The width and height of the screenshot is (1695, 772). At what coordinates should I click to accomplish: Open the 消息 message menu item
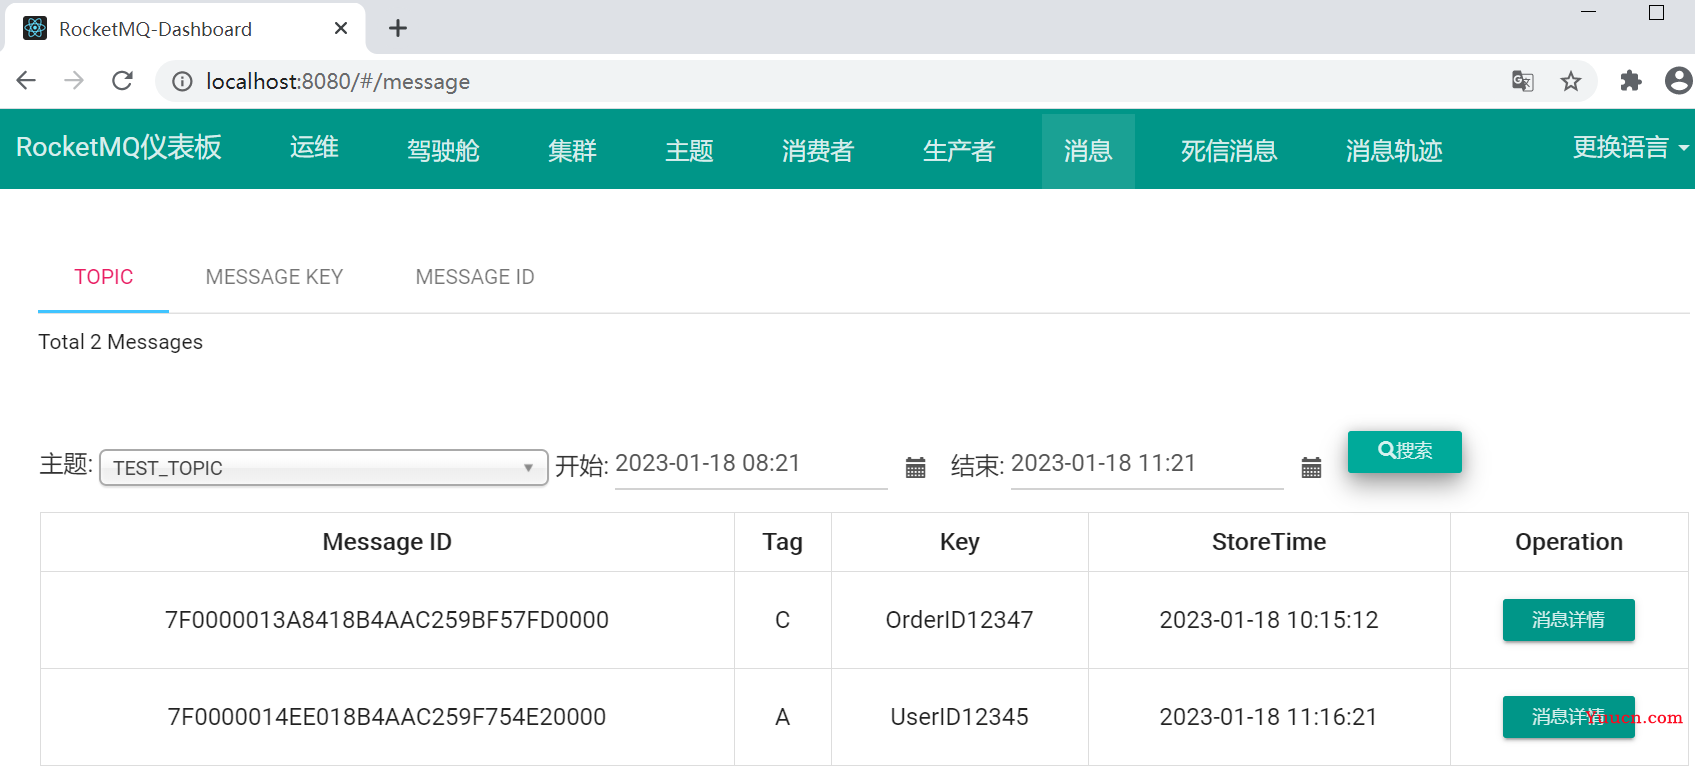[1088, 151]
